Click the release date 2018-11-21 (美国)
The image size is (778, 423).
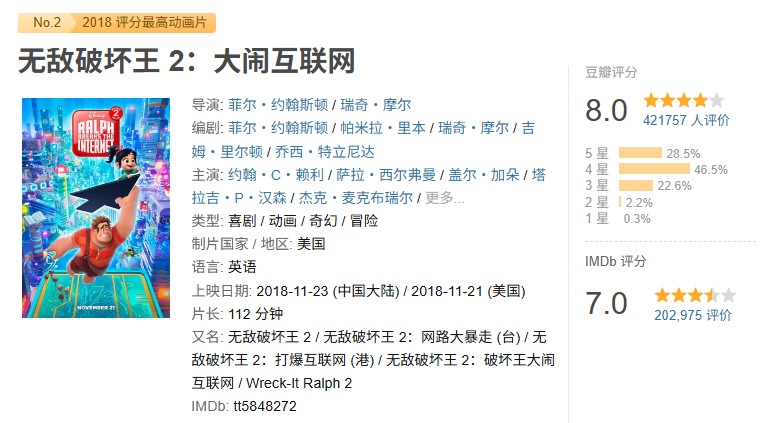[468, 291]
